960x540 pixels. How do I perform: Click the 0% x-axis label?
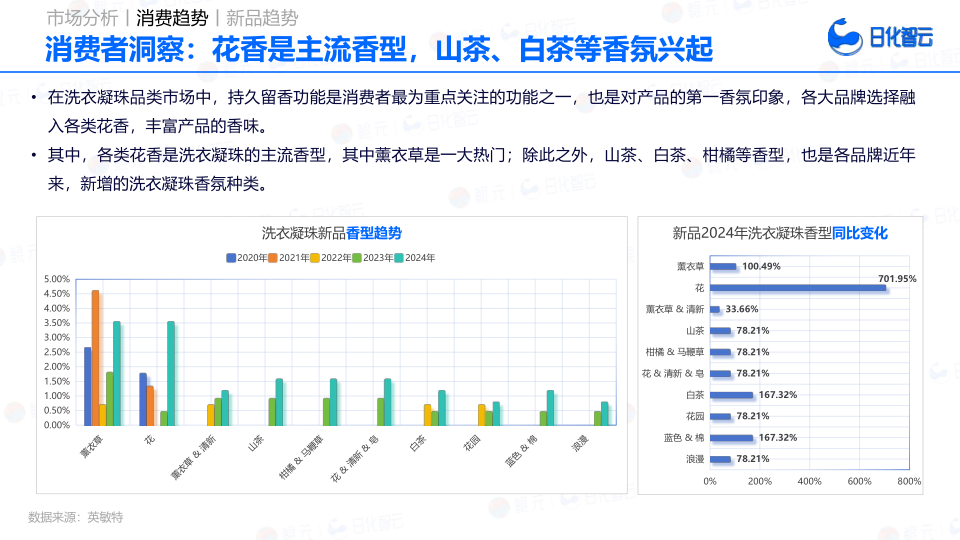[x=710, y=482]
